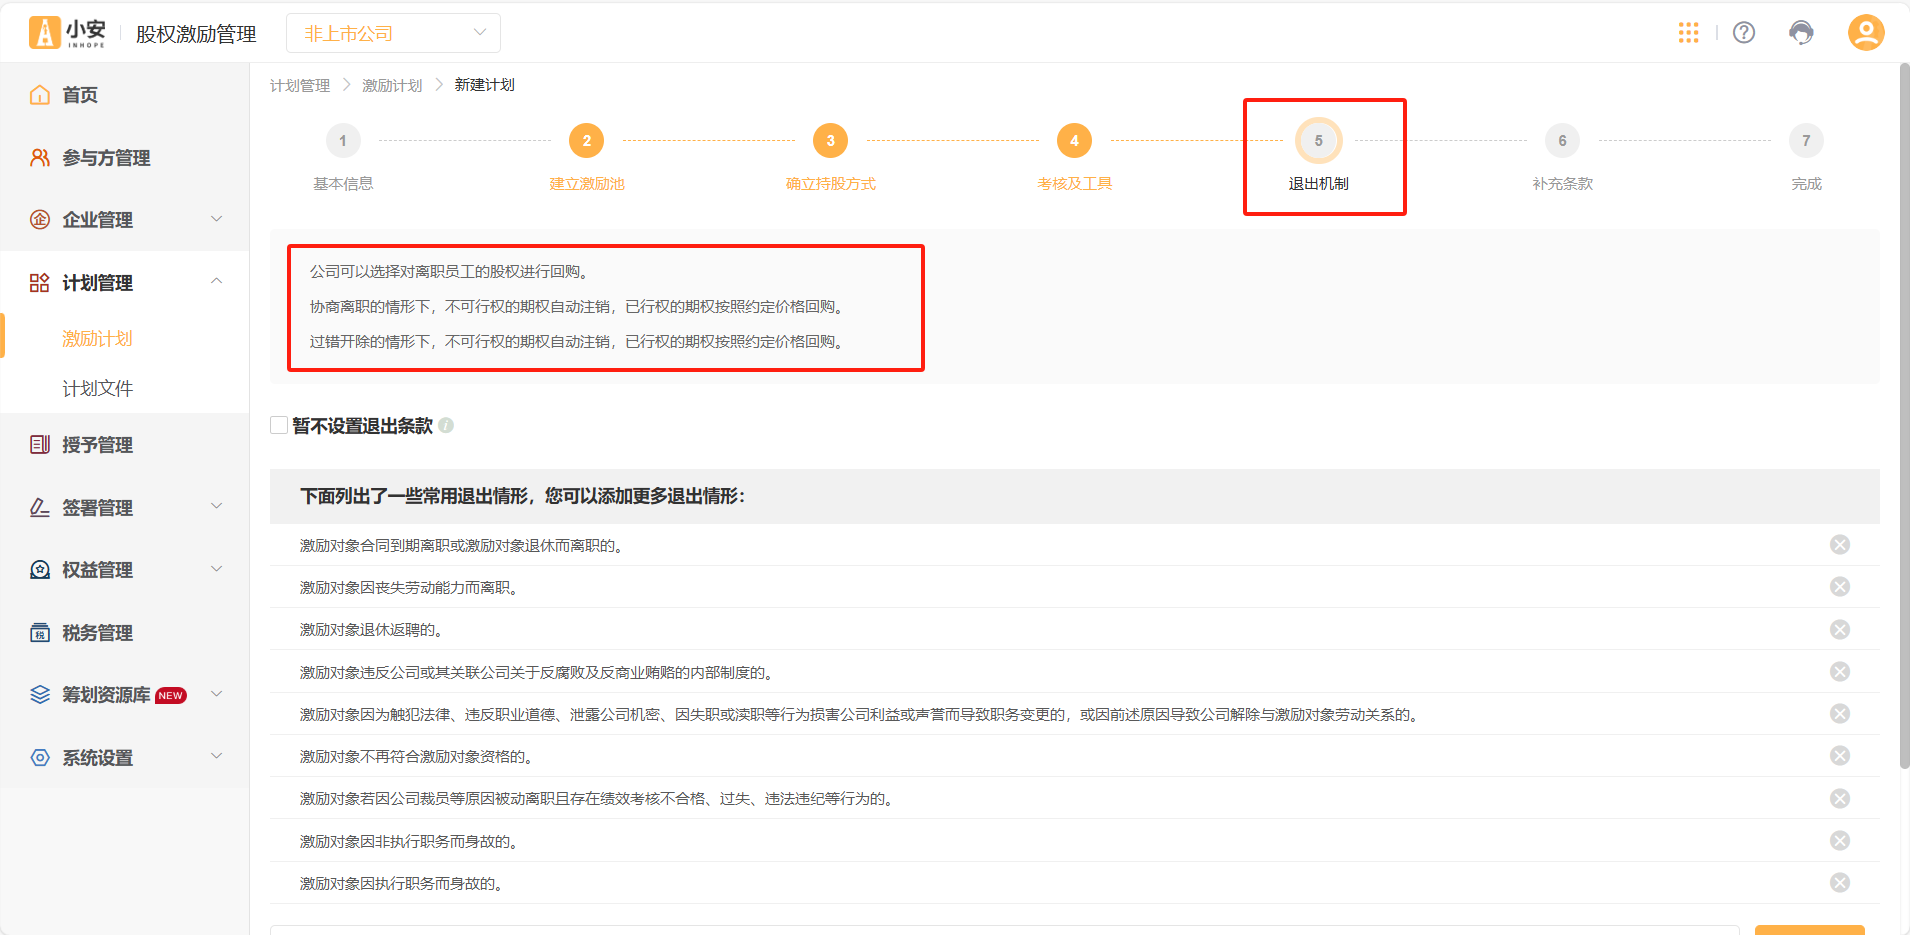
Task: Click the 企业管理 sidebar icon
Action: click(40, 220)
